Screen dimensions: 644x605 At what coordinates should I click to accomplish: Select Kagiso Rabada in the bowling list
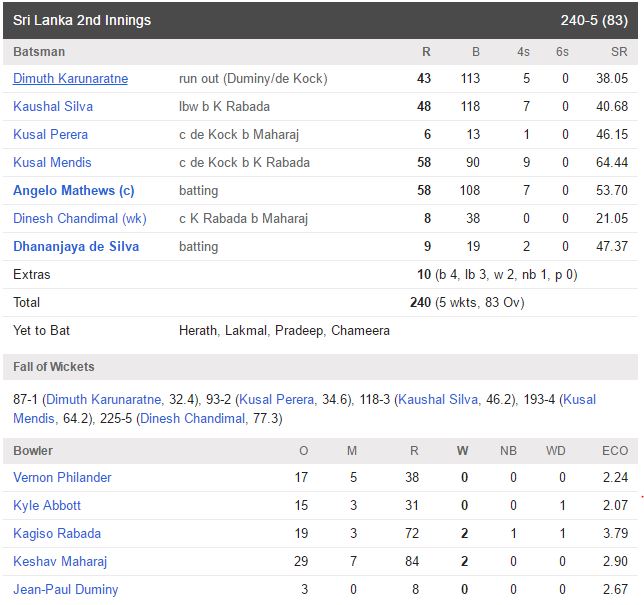[57, 534]
